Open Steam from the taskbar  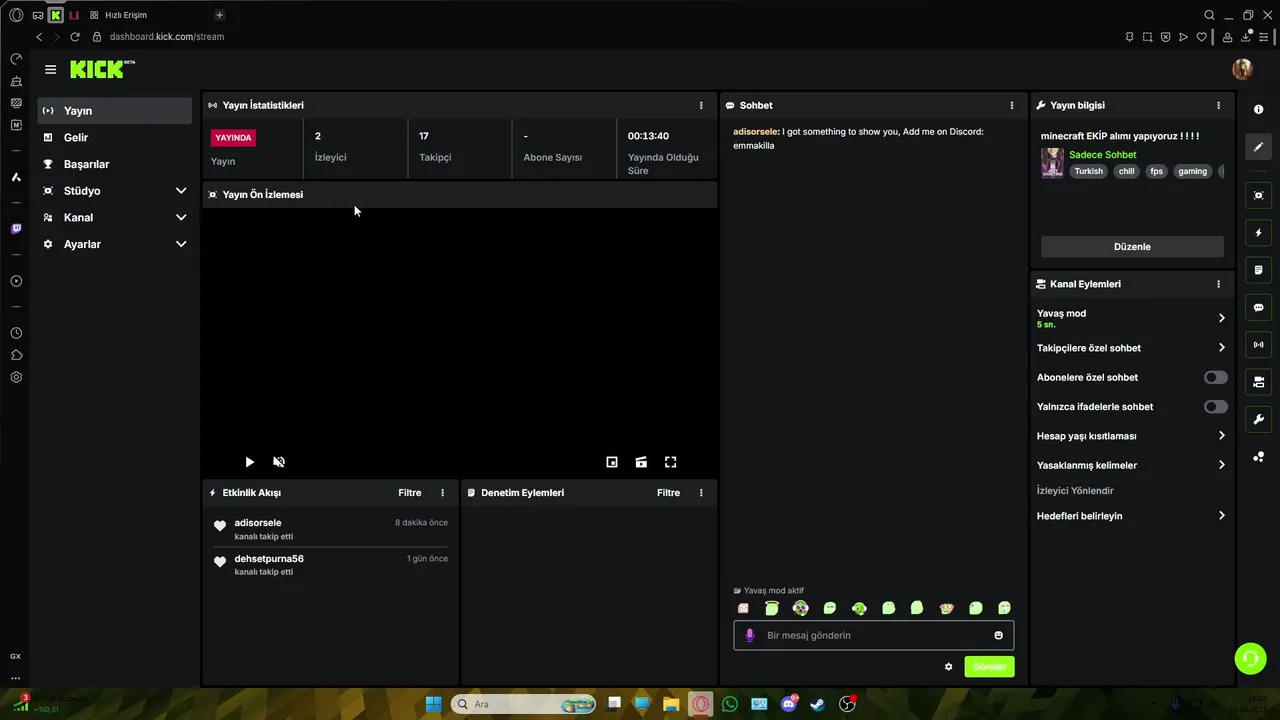818,704
